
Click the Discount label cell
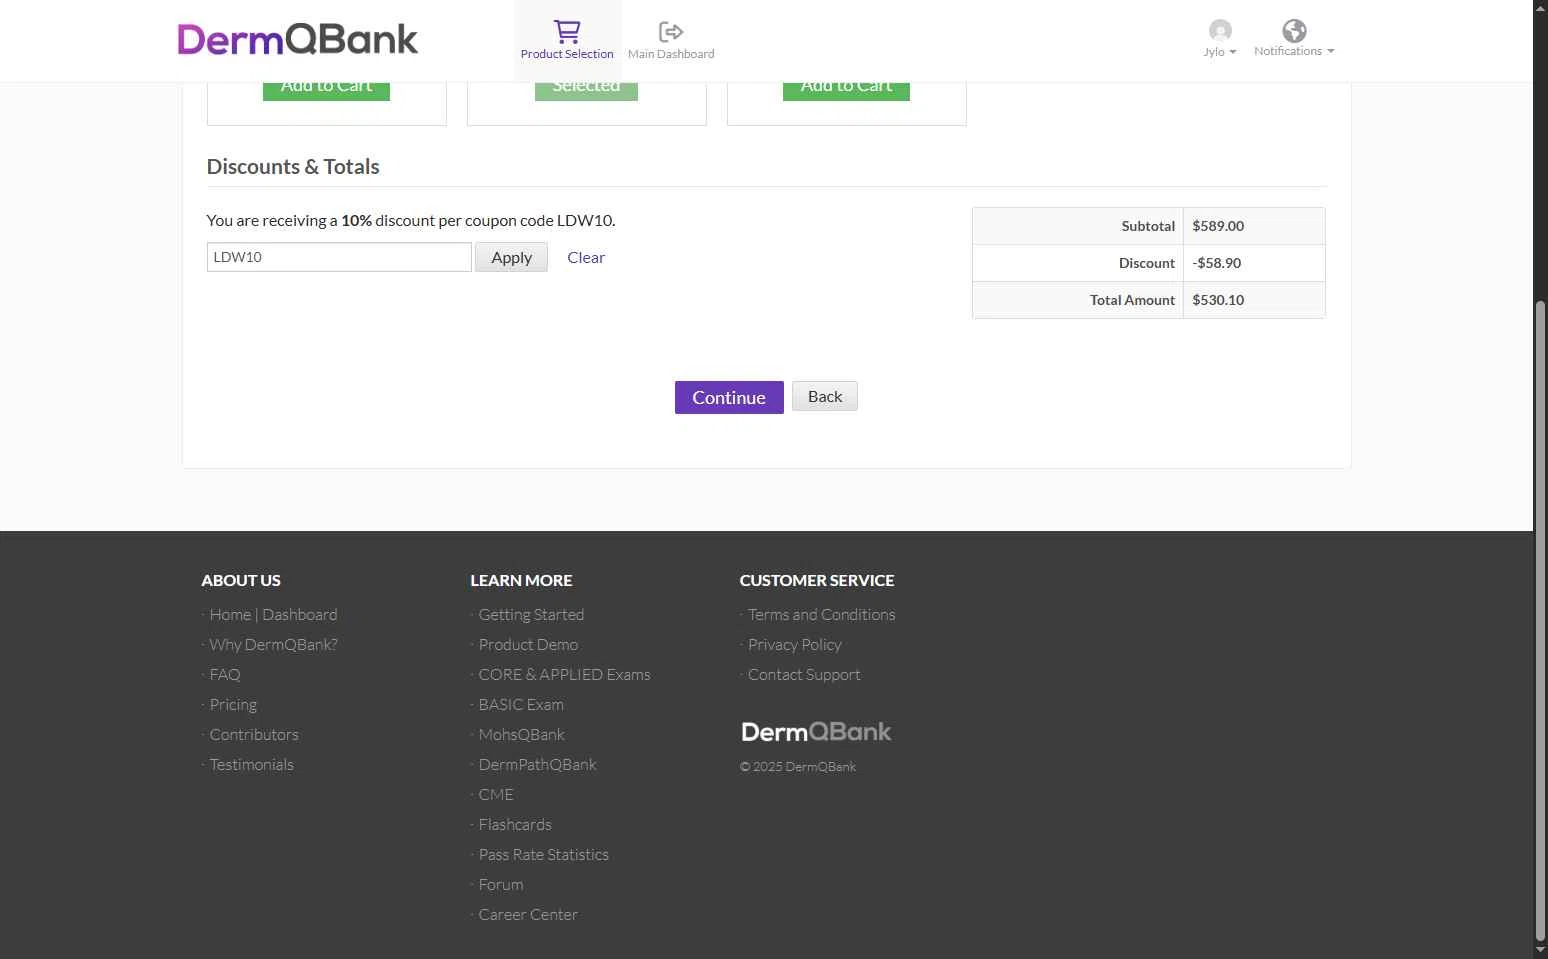coord(1078,263)
